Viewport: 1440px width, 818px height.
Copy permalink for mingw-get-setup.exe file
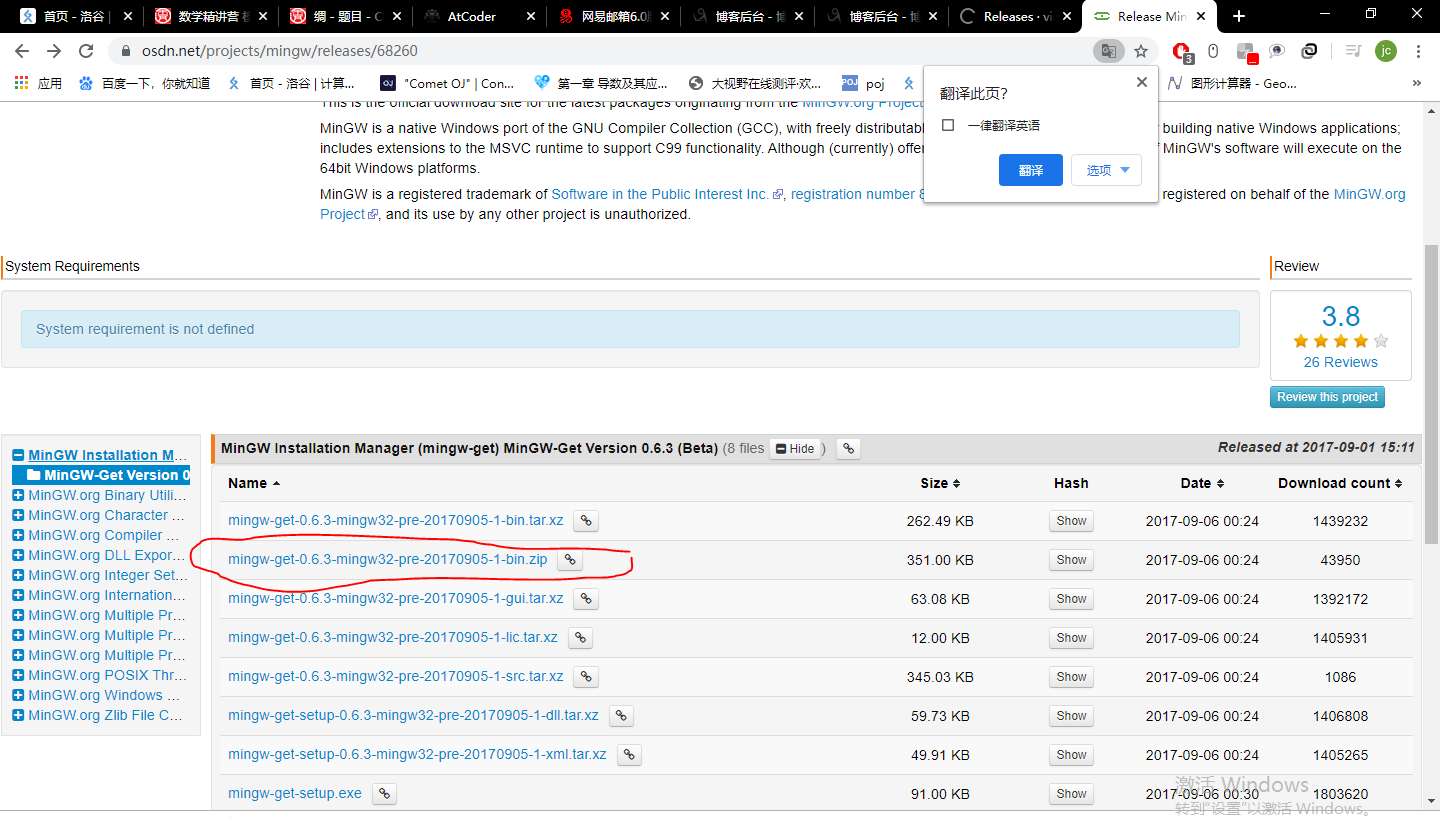384,794
